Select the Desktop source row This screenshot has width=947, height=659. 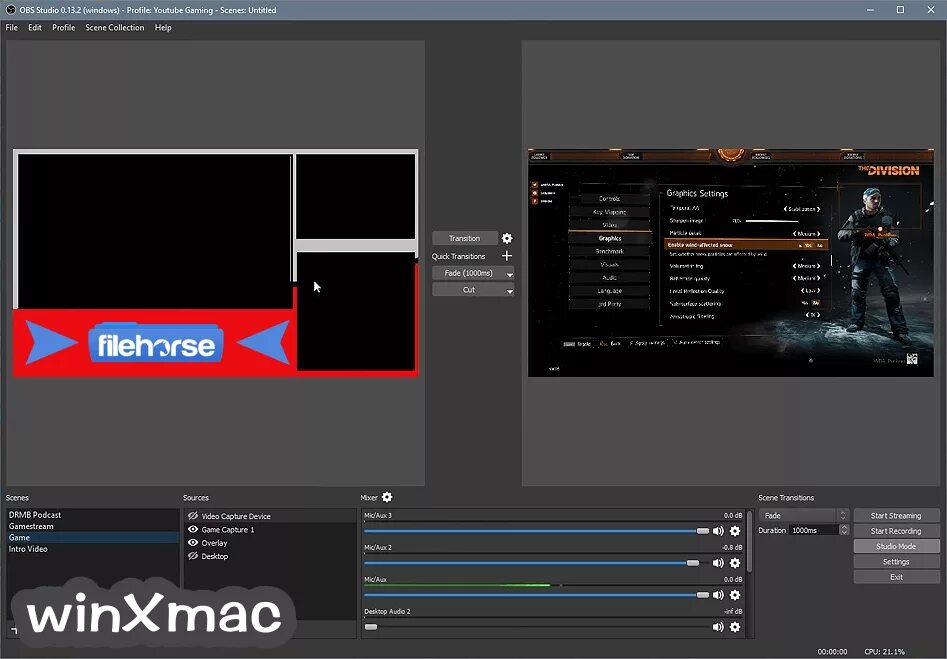(x=270, y=556)
